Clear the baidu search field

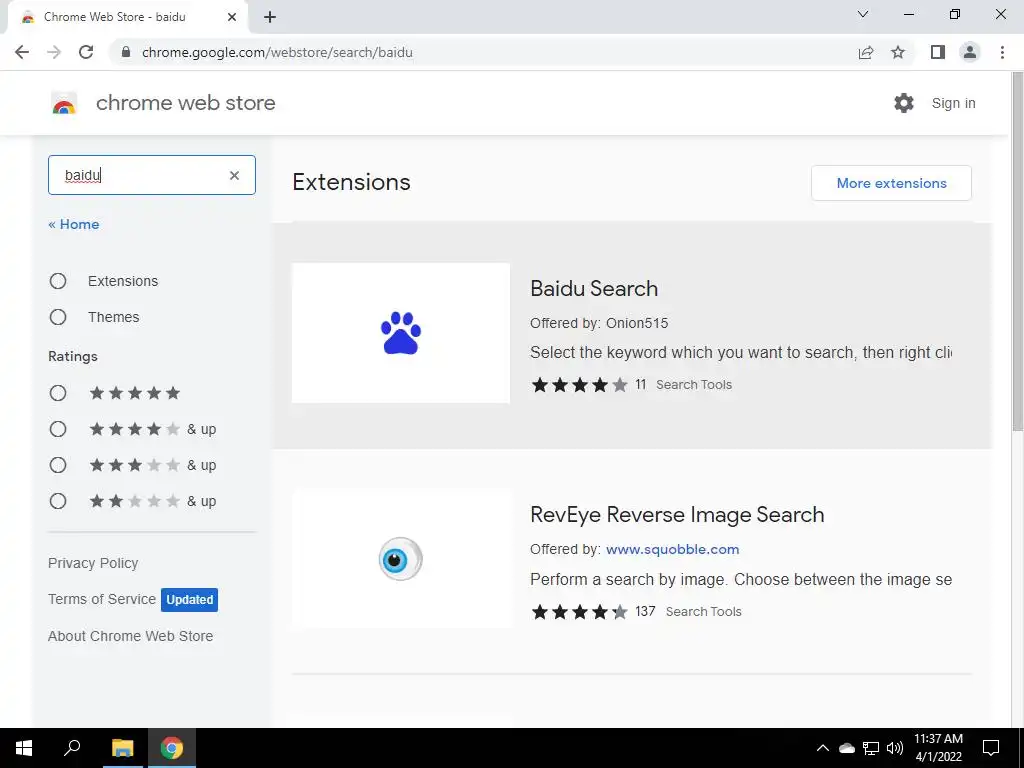click(x=234, y=175)
